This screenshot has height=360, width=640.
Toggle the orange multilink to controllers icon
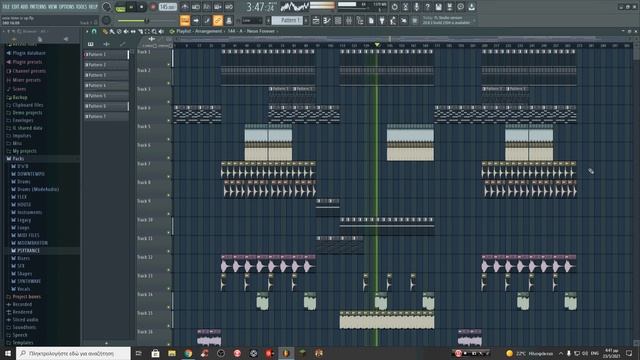pos(218,20)
